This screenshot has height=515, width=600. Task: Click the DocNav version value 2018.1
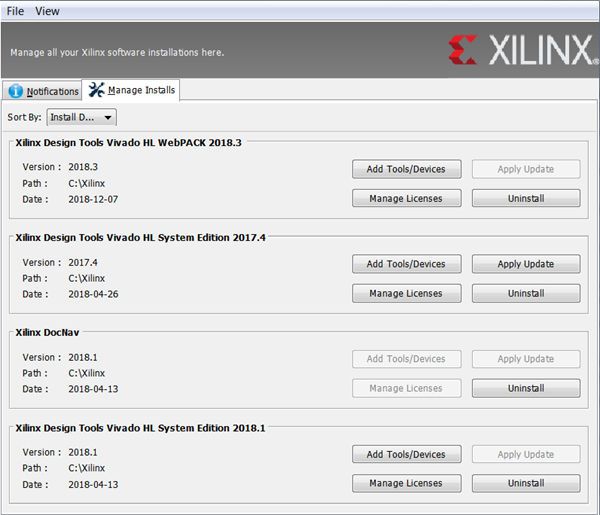click(83, 357)
